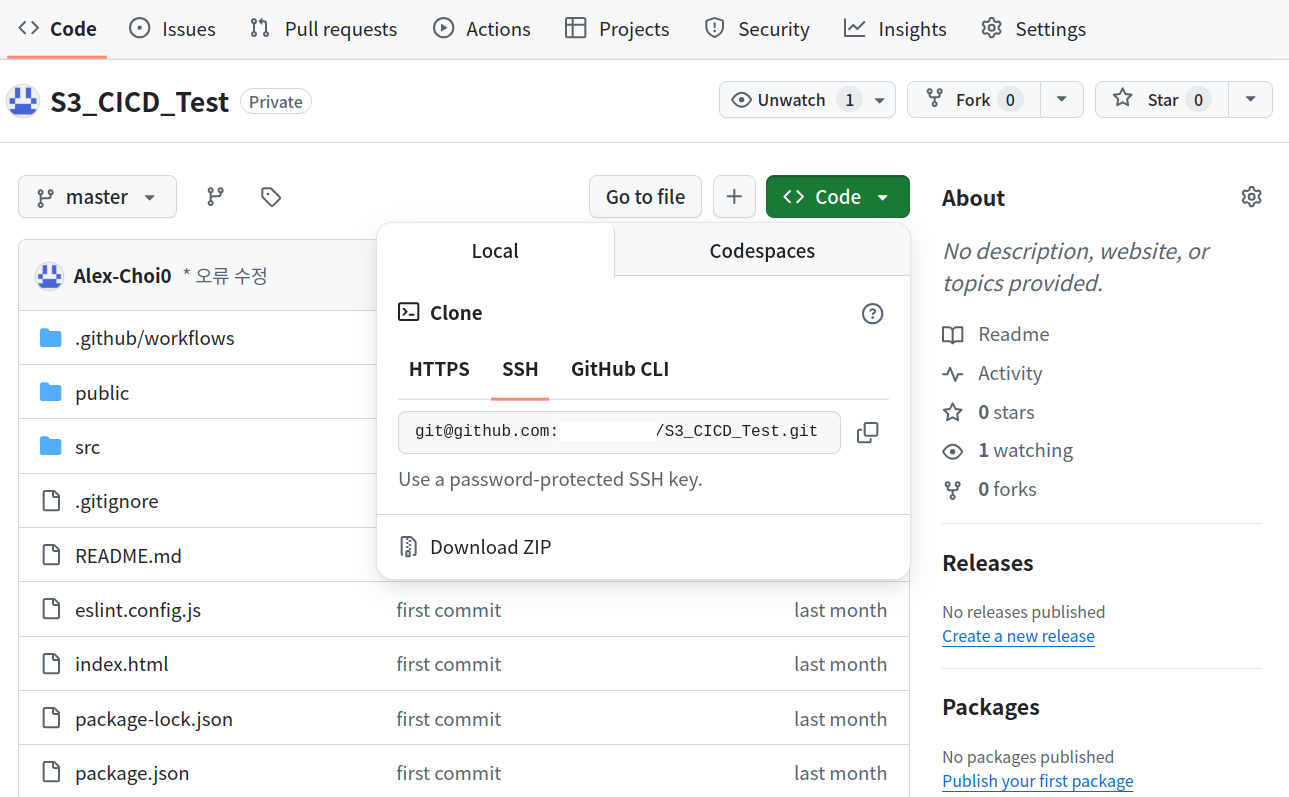Click the 1 watching link

1025,451
